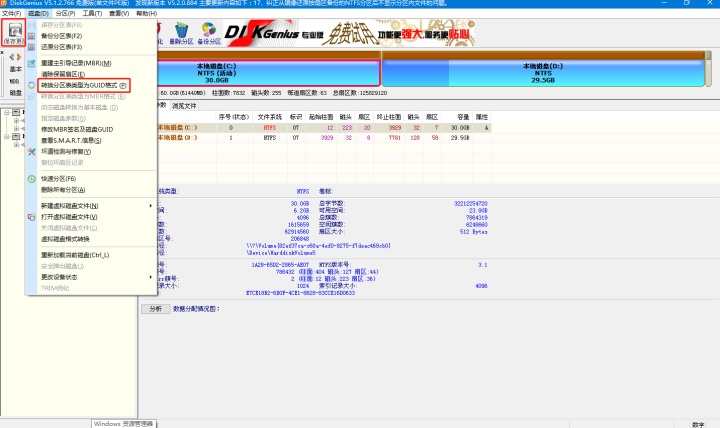Click the 终止柱面 column header
This screenshot has width=720, height=428.
(x=388, y=117)
